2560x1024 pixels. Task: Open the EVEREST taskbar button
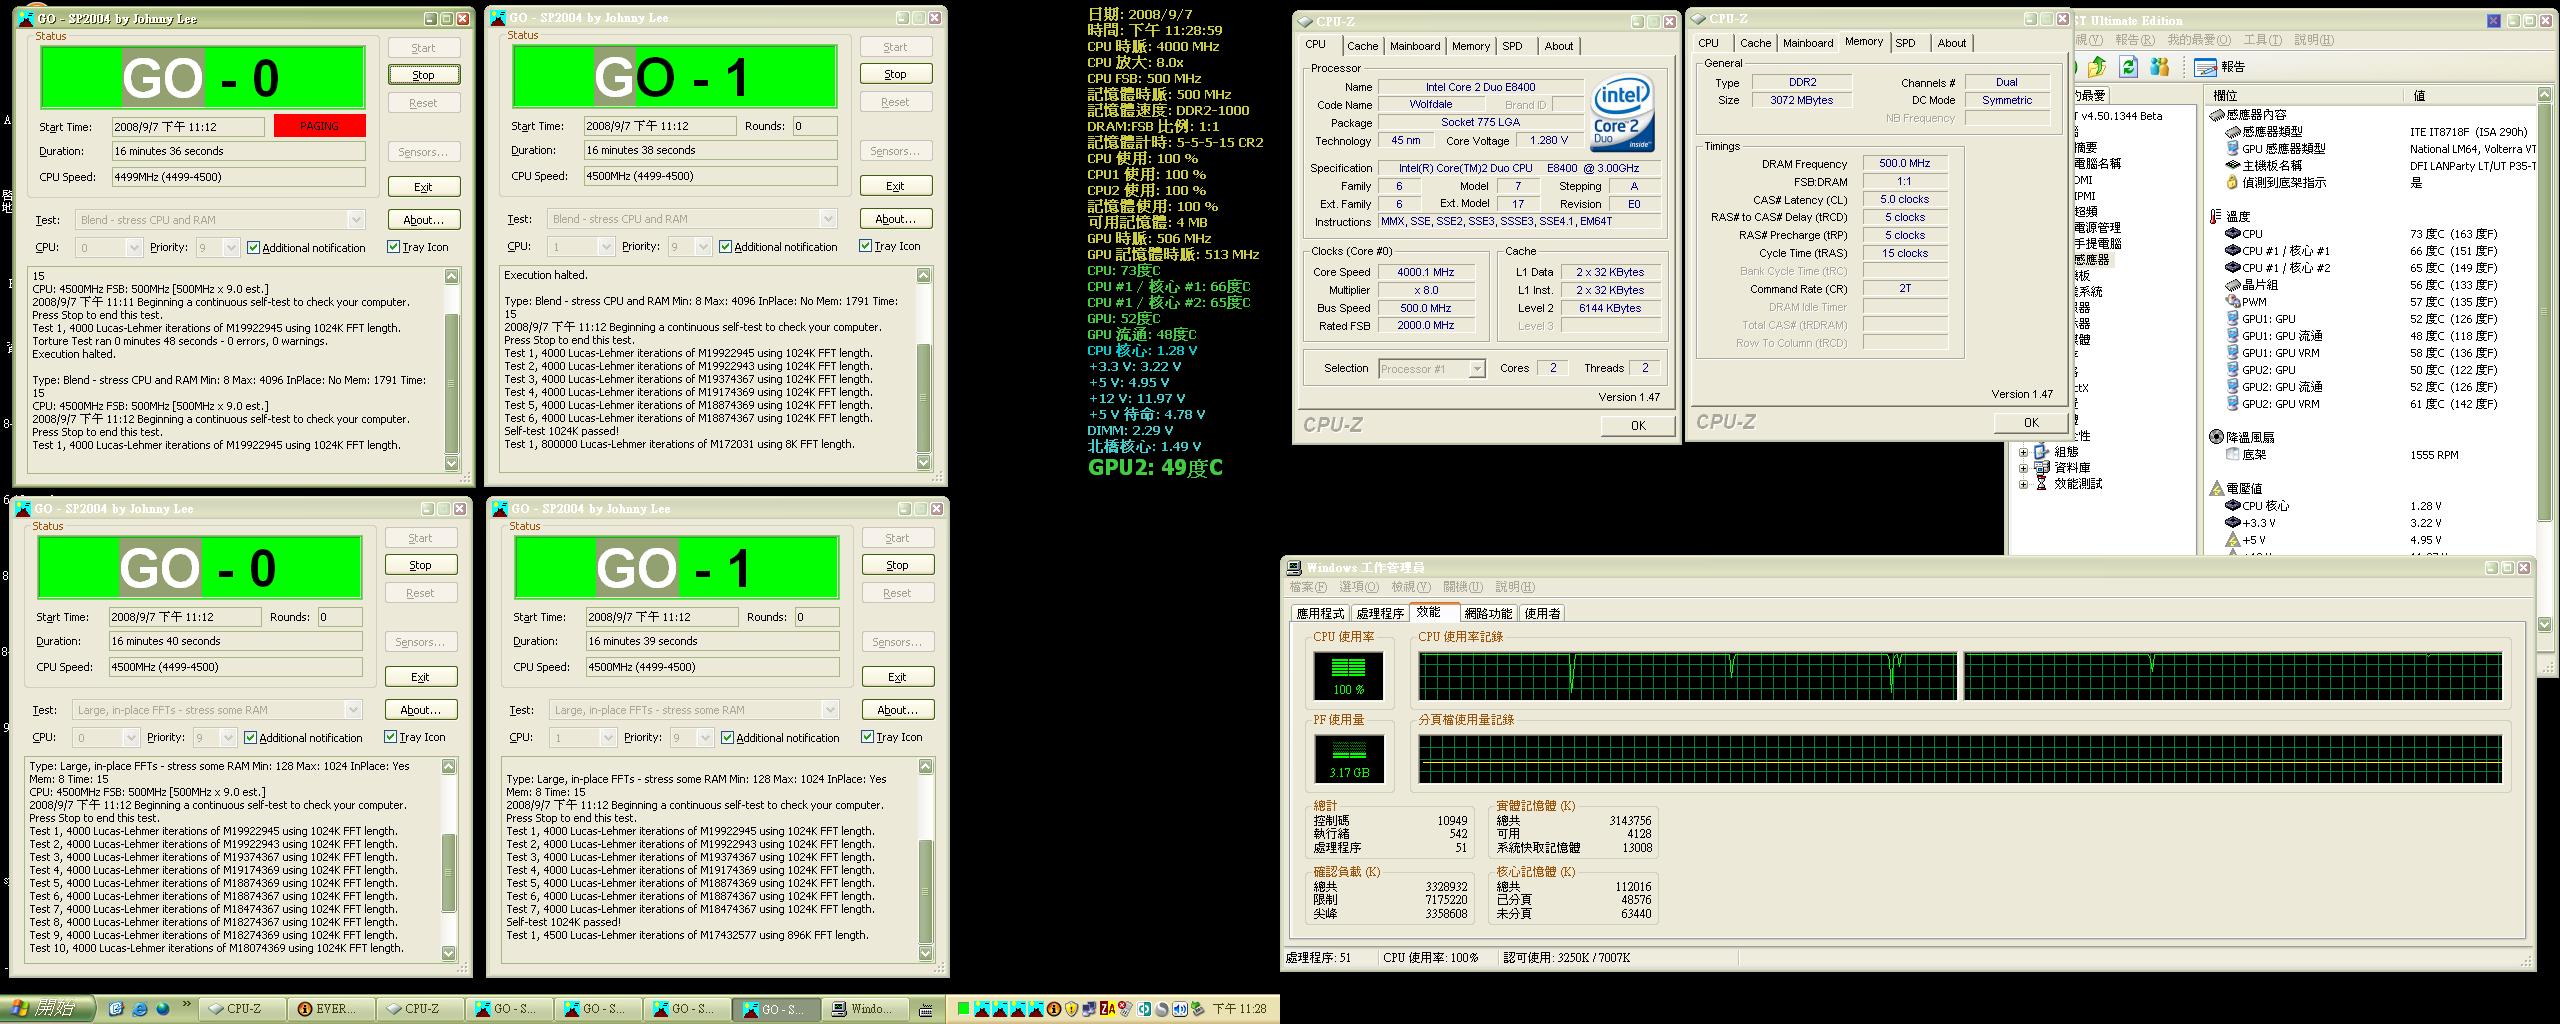327,1009
